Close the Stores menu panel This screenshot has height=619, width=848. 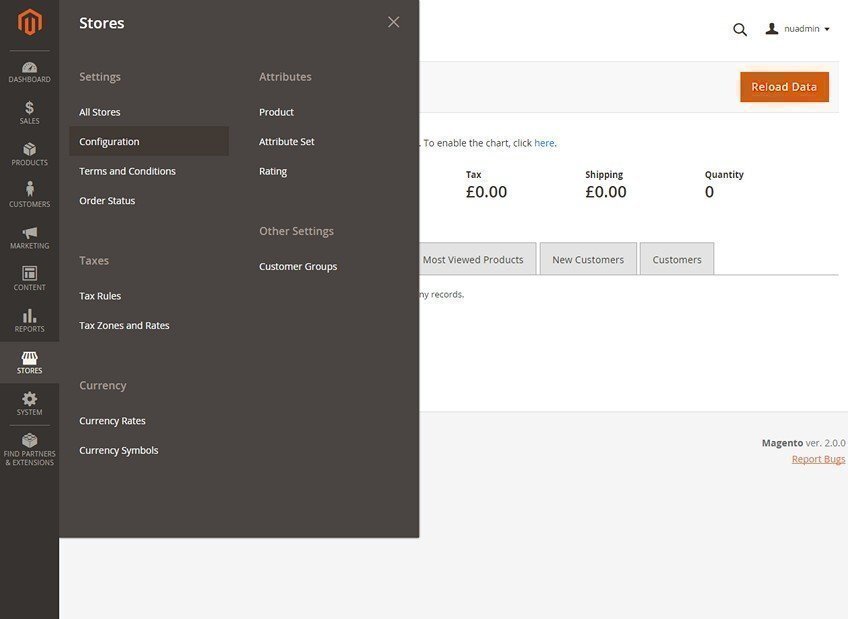[x=394, y=22]
